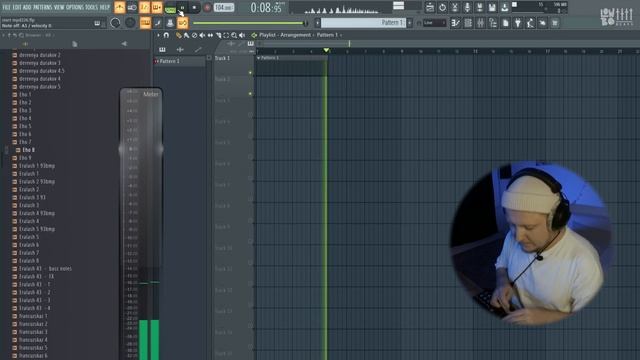Toggle the playlist magnet snap icon

coord(166,36)
